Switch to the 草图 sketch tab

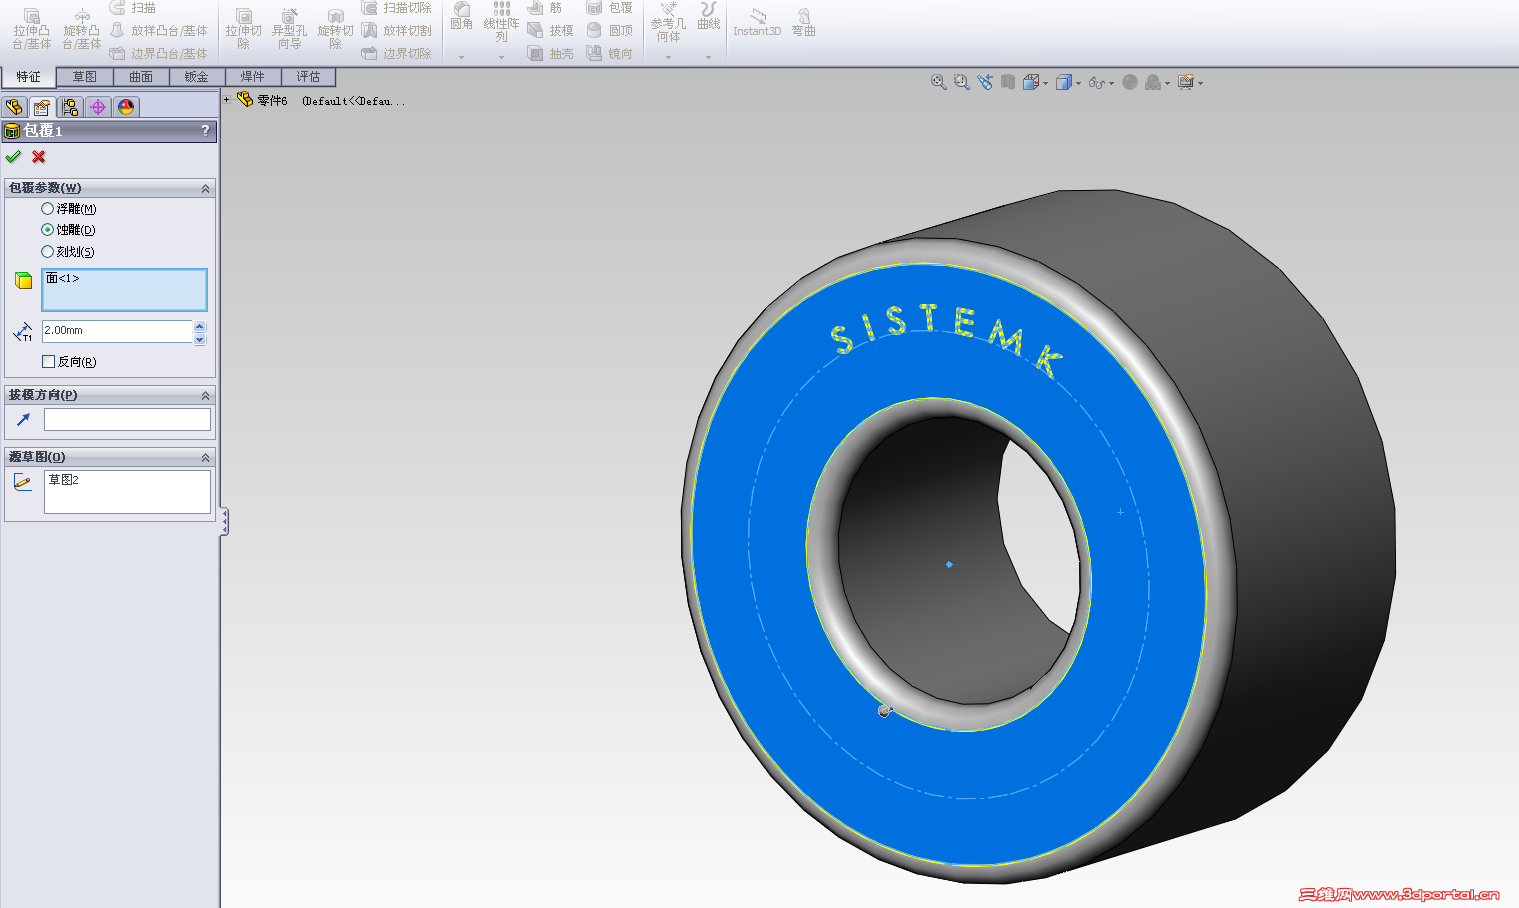click(x=85, y=77)
